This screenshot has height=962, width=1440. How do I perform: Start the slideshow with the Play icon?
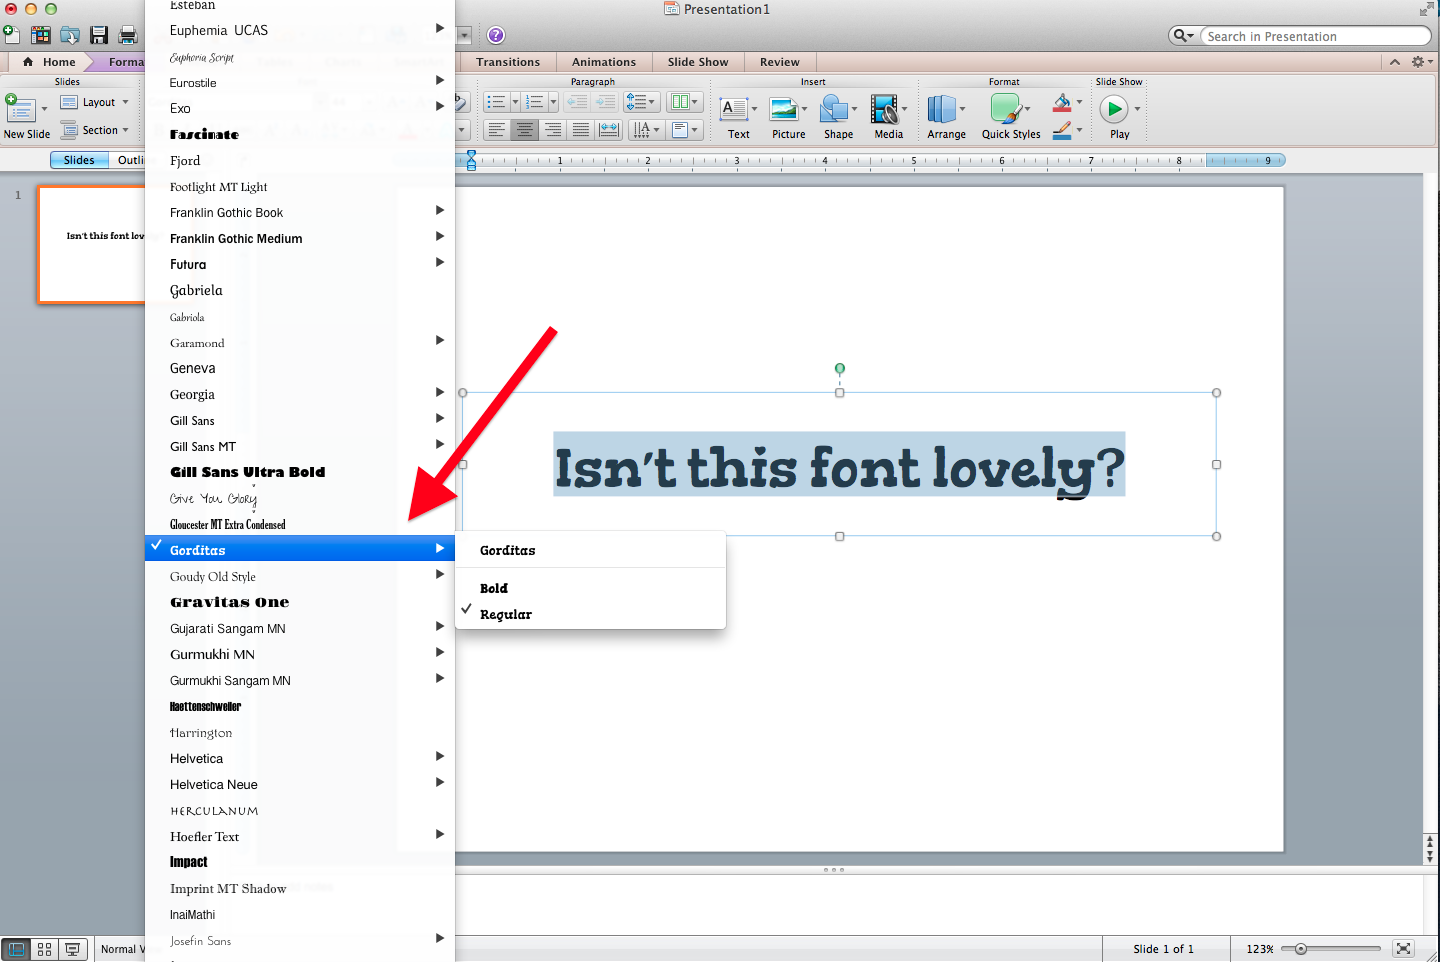click(x=1117, y=110)
